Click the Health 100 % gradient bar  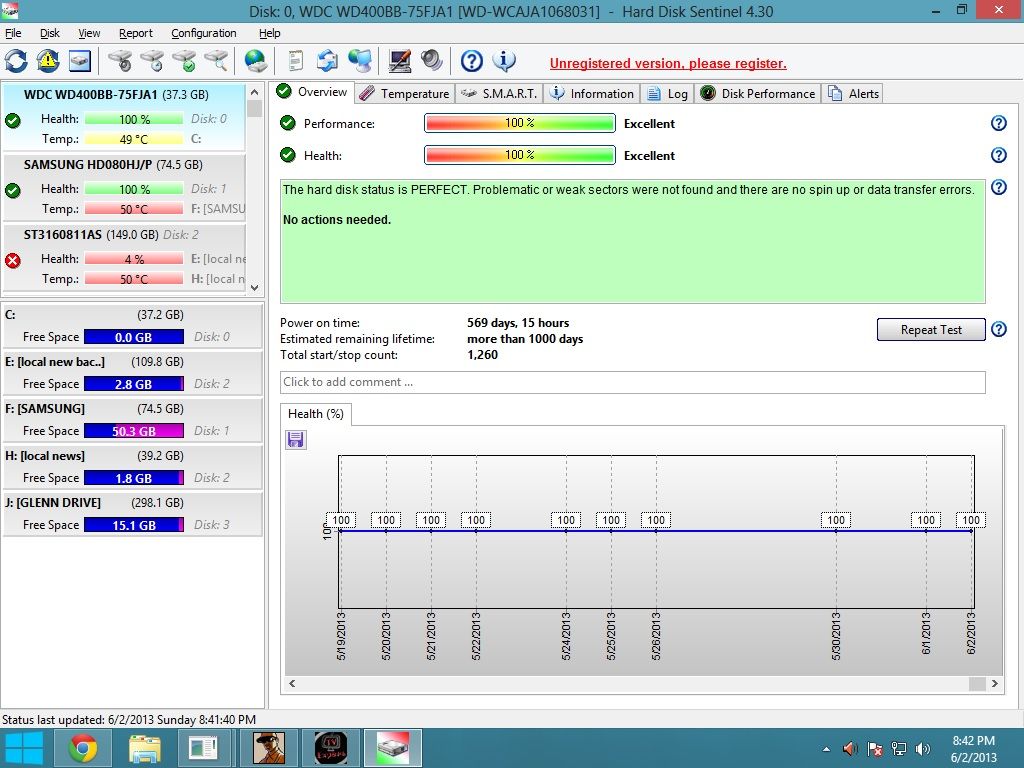(x=520, y=155)
